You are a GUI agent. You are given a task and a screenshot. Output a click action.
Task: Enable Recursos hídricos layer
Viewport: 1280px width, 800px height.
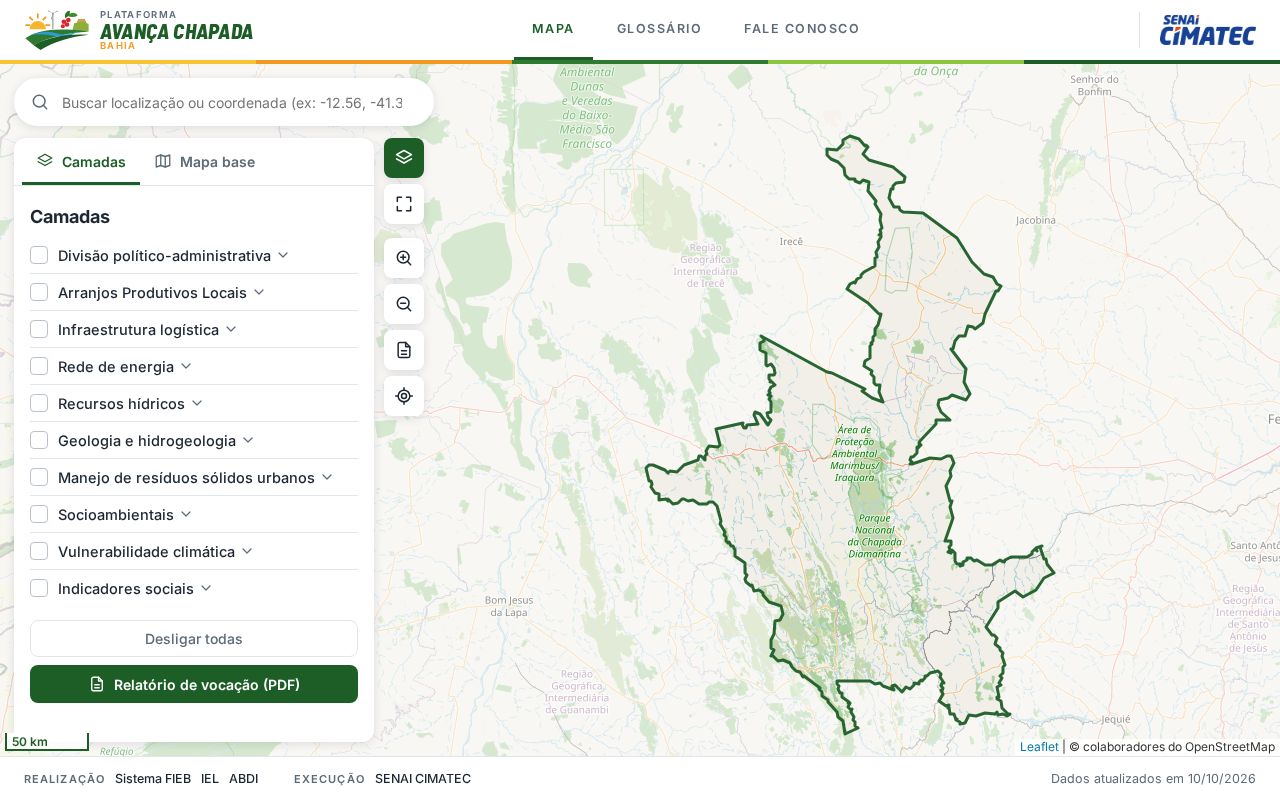point(39,403)
